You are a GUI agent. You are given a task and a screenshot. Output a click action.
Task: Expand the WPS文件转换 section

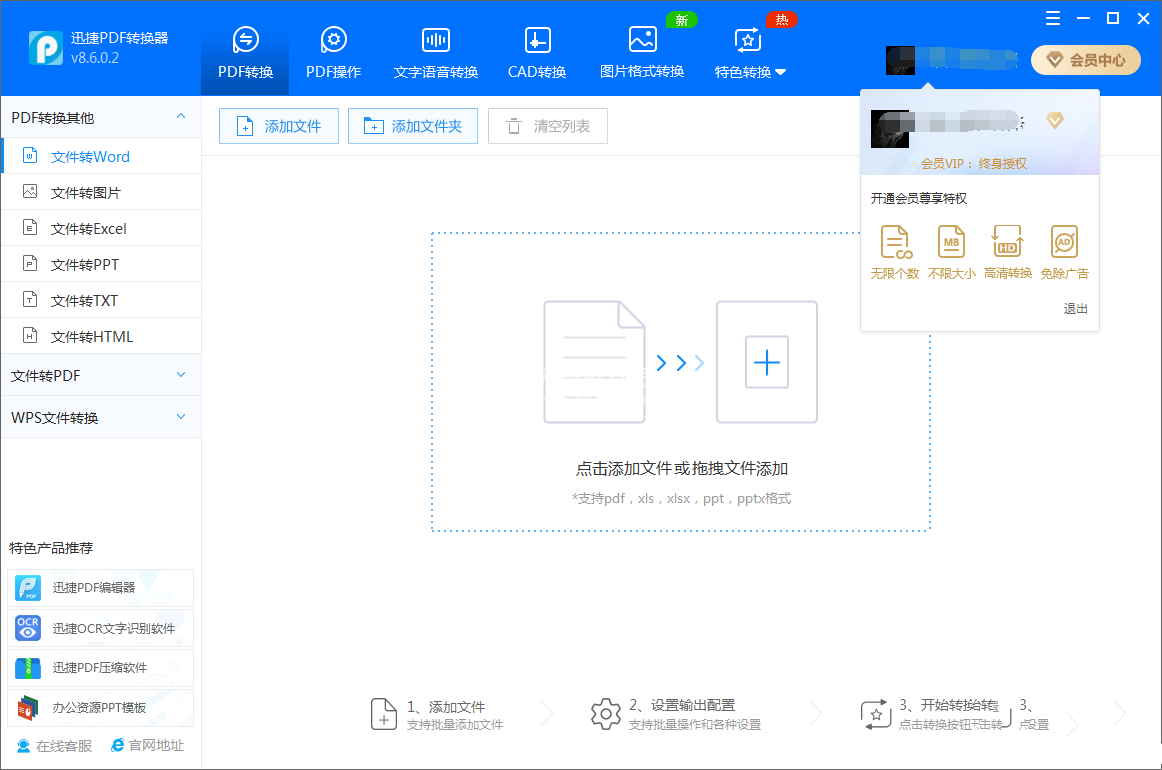pyautogui.click(x=101, y=417)
